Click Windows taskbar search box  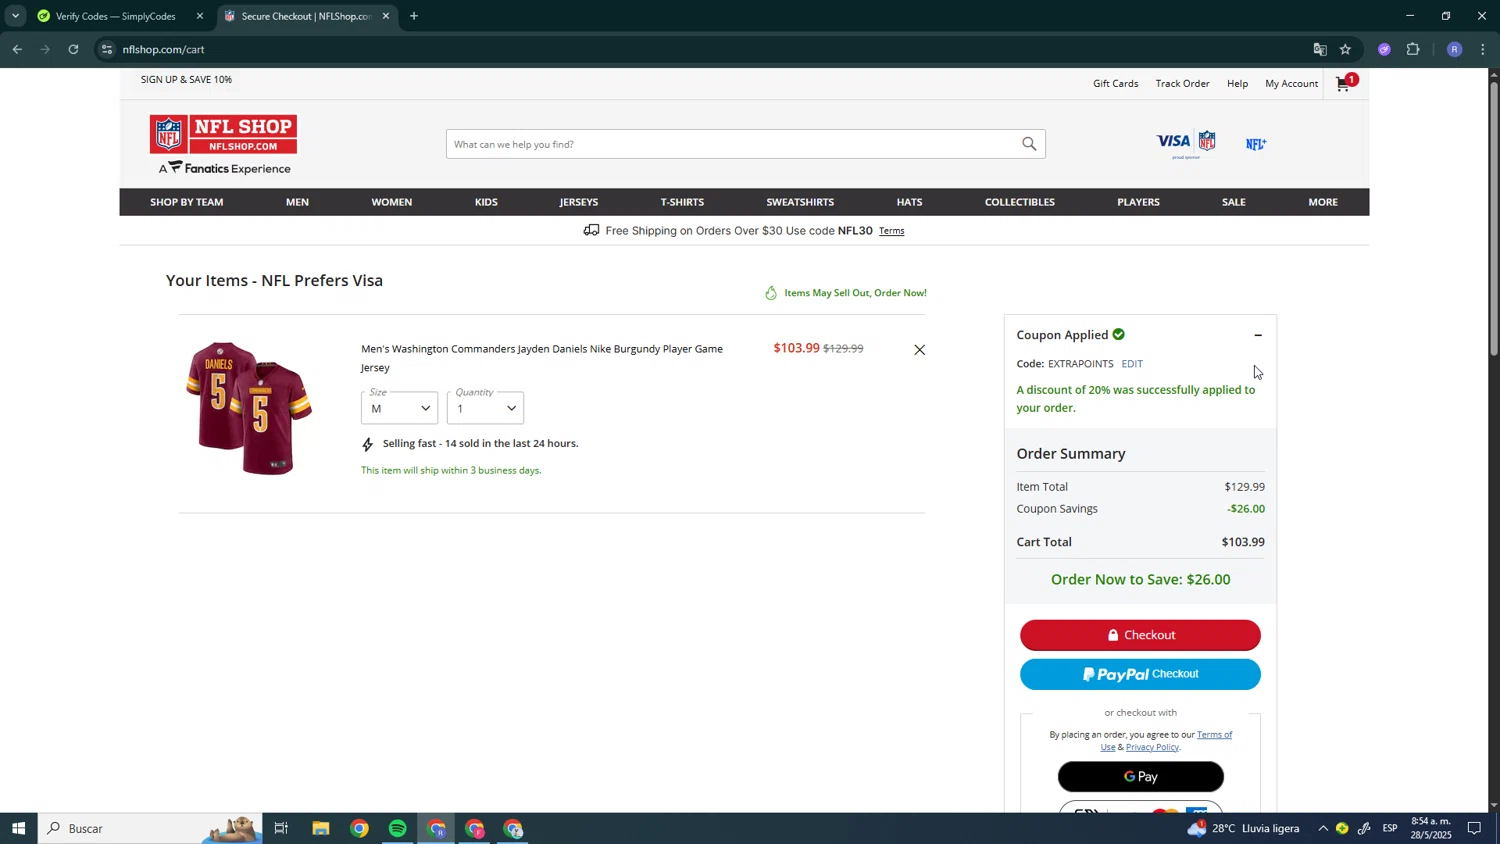(150, 828)
